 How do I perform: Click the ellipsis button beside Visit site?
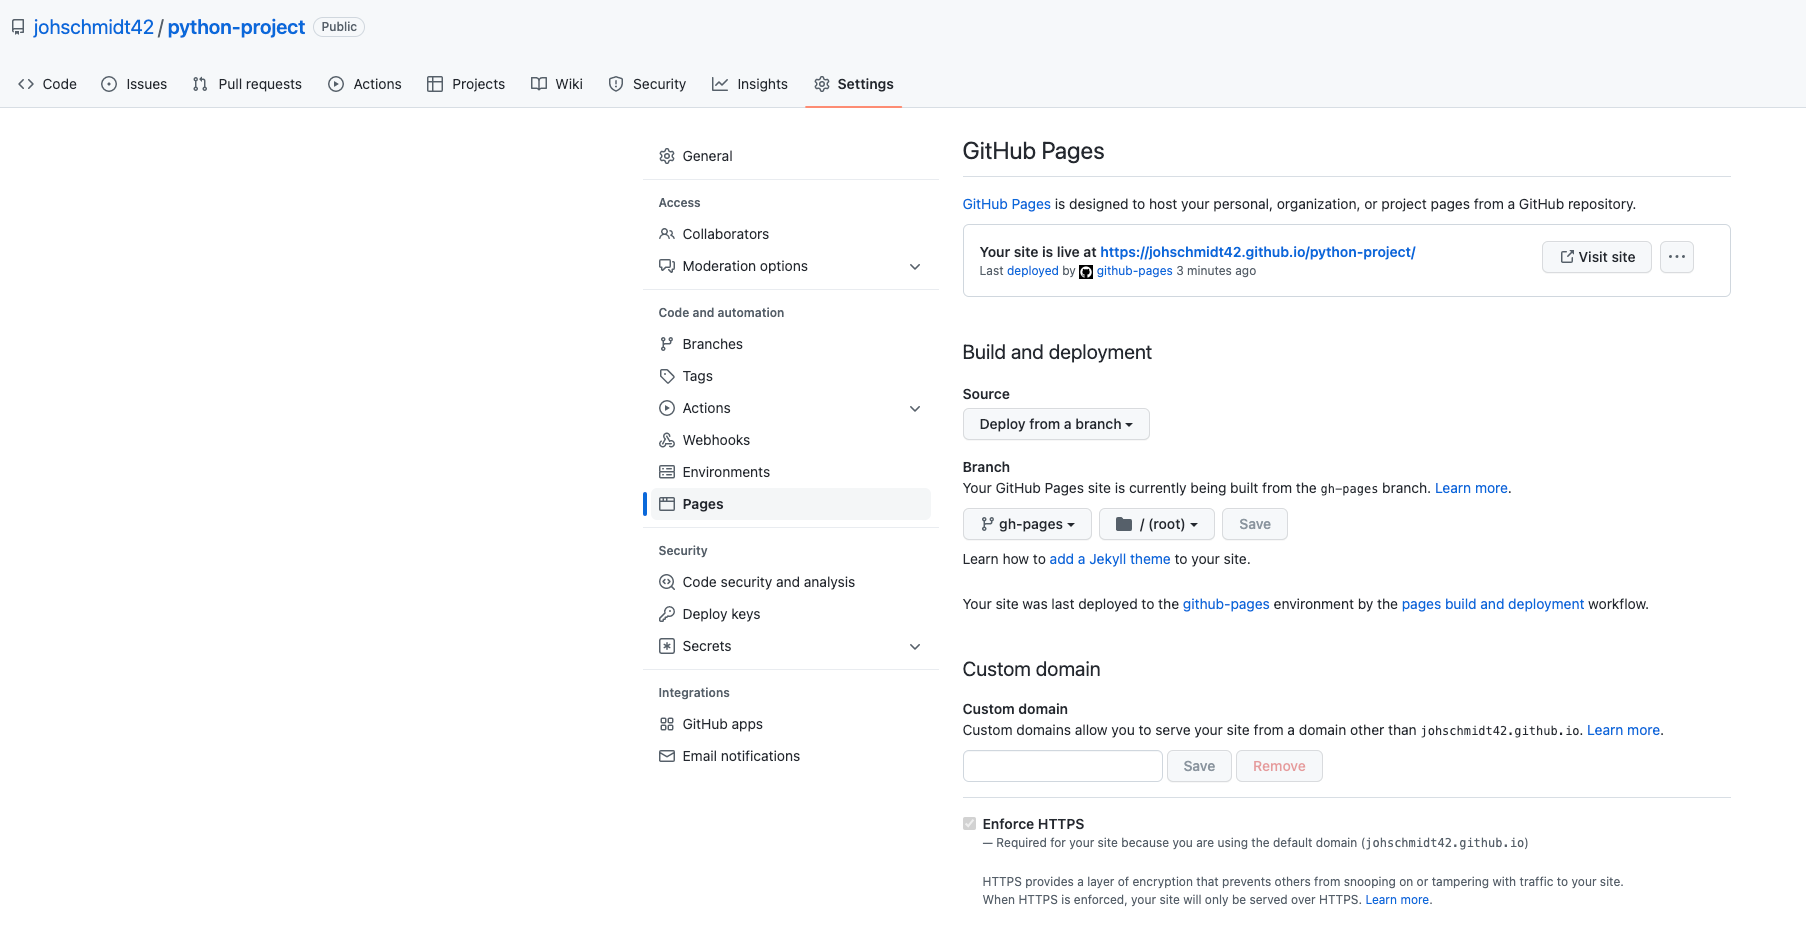(x=1677, y=257)
